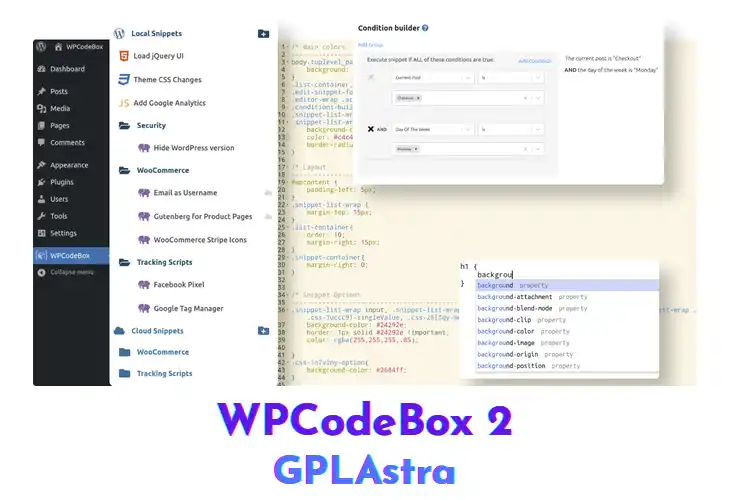
Task: Click the Pages document icon
Action: click(41, 125)
